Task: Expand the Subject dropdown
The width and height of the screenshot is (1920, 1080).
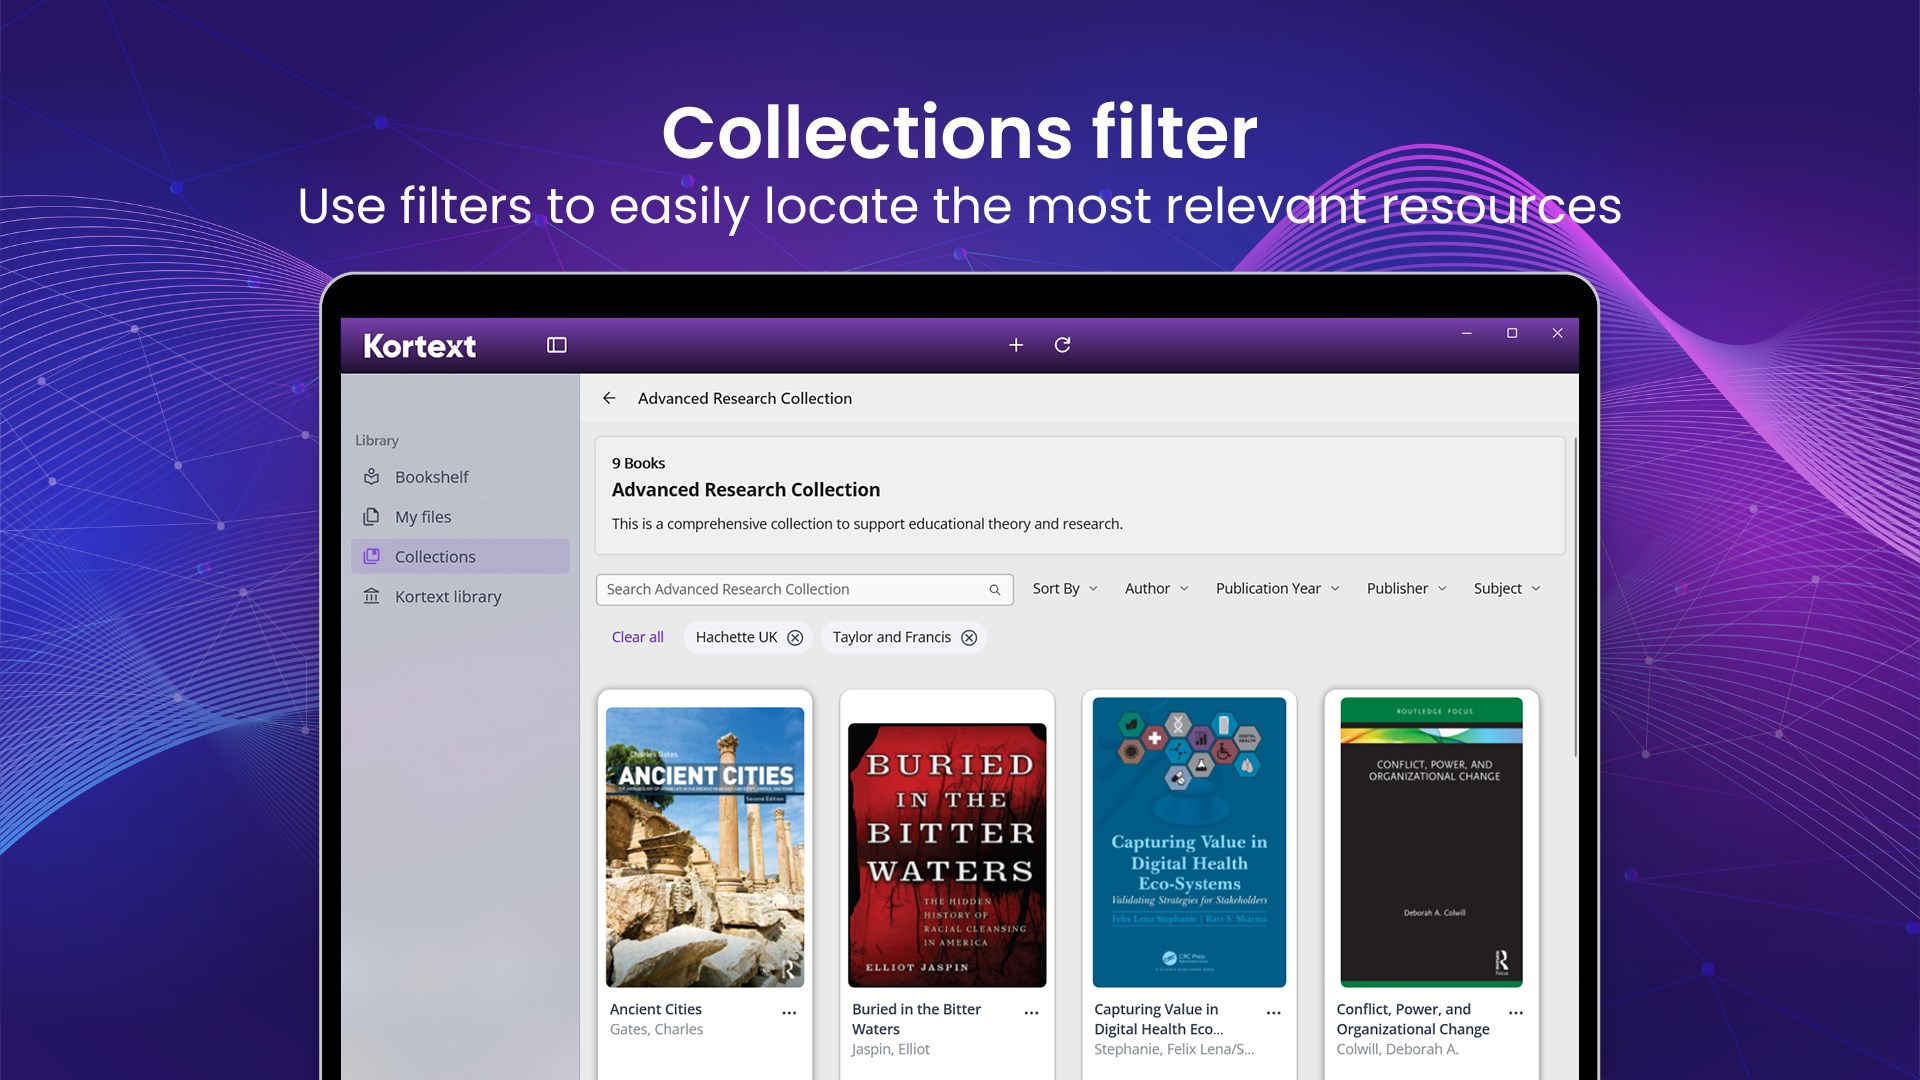Action: tap(1506, 588)
